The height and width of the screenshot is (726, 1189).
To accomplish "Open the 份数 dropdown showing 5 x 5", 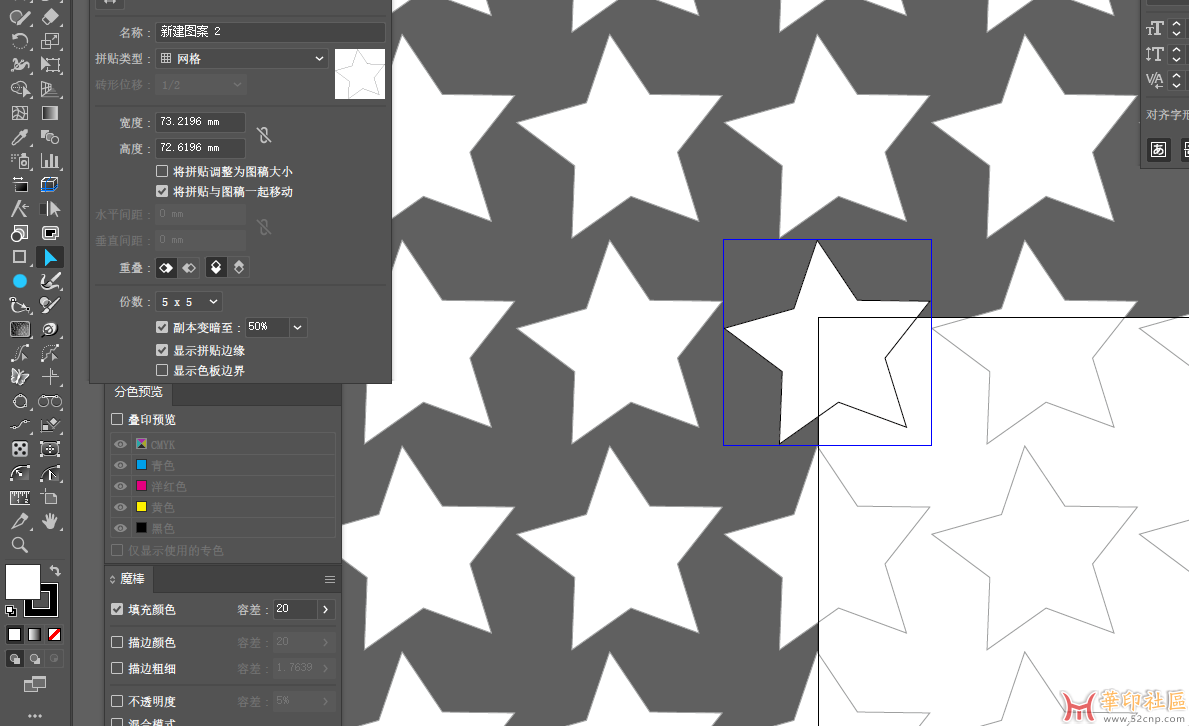I will [189, 302].
